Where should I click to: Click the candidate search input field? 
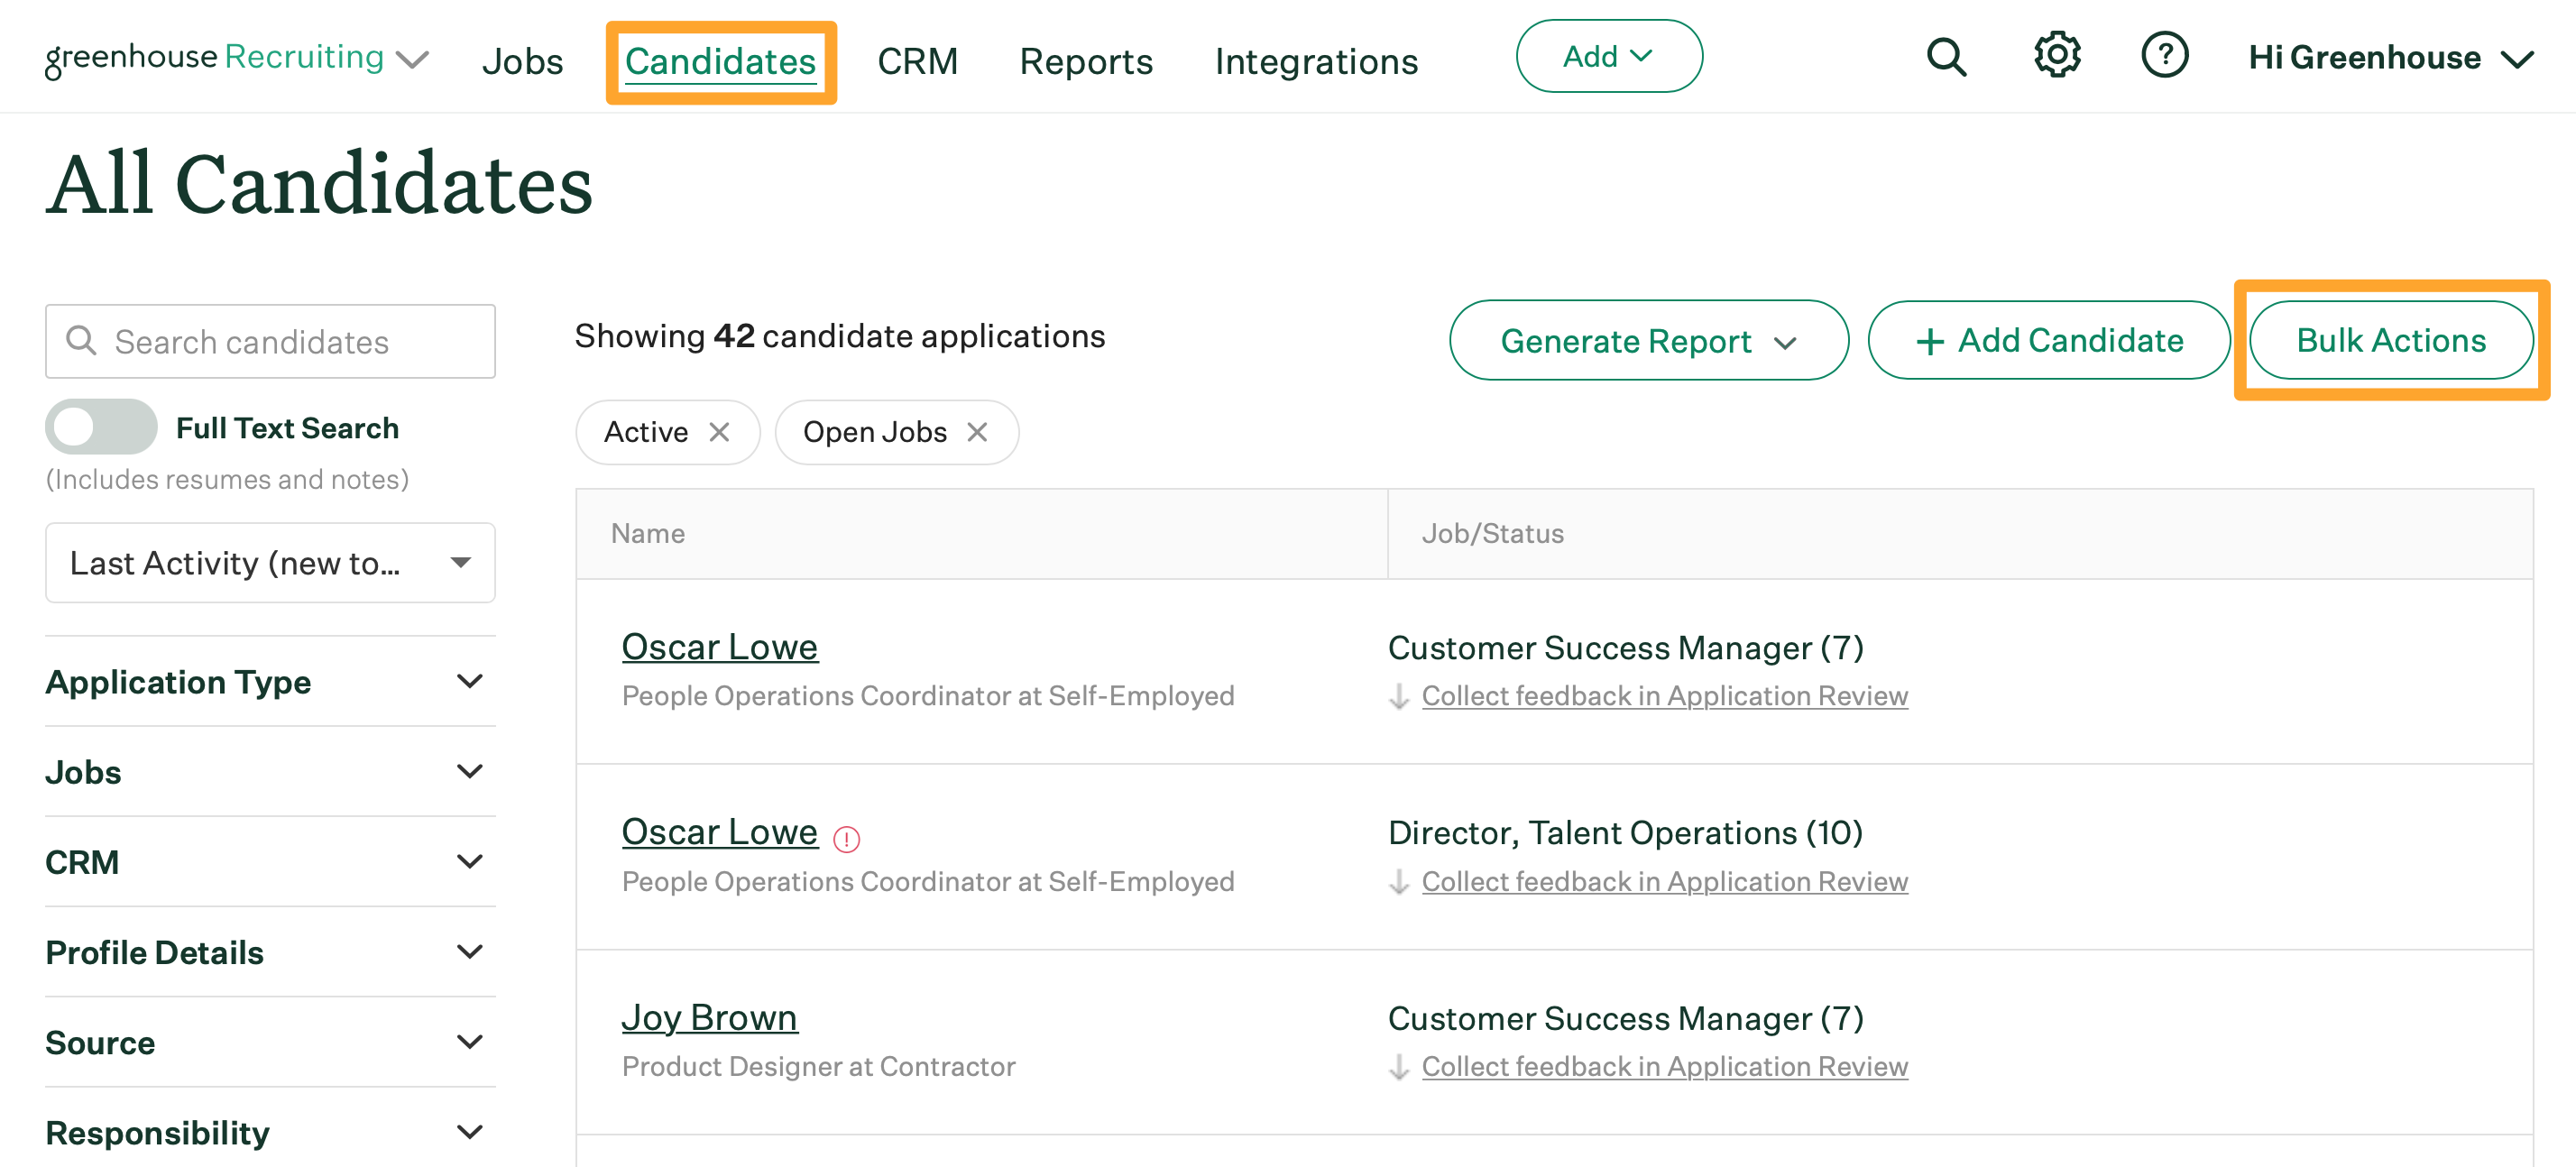pyautogui.click(x=270, y=342)
